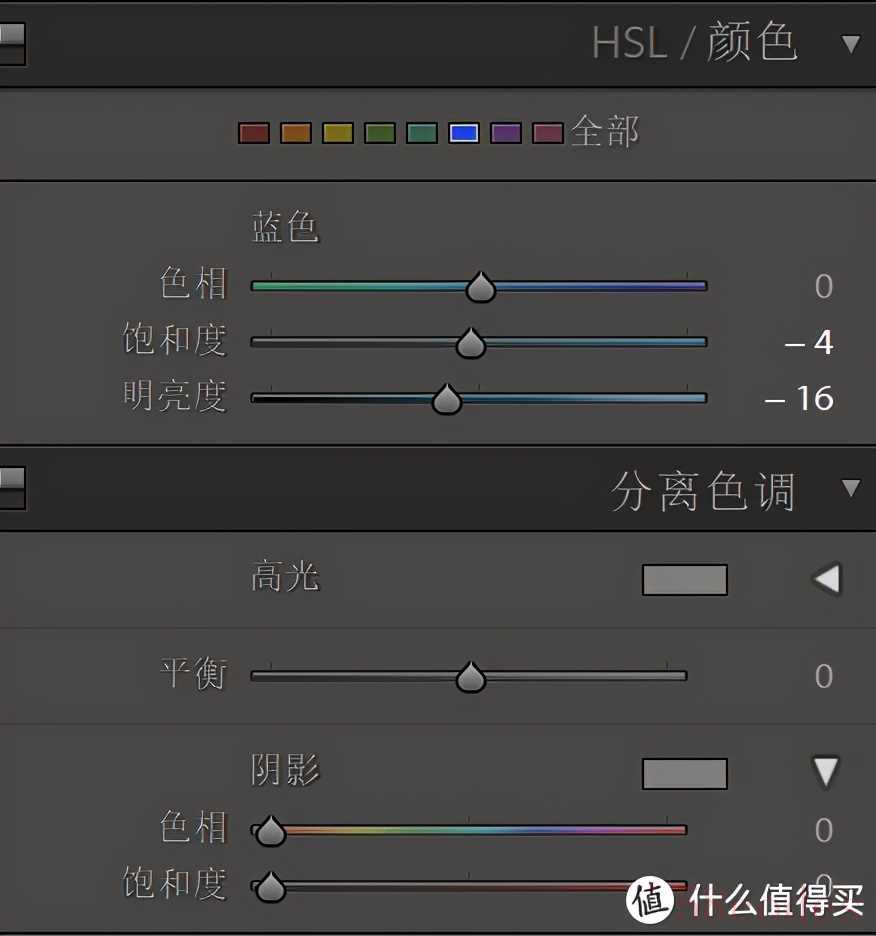Open the 阴影 shadow color picker
The height and width of the screenshot is (936, 876).
tap(684, 773)
